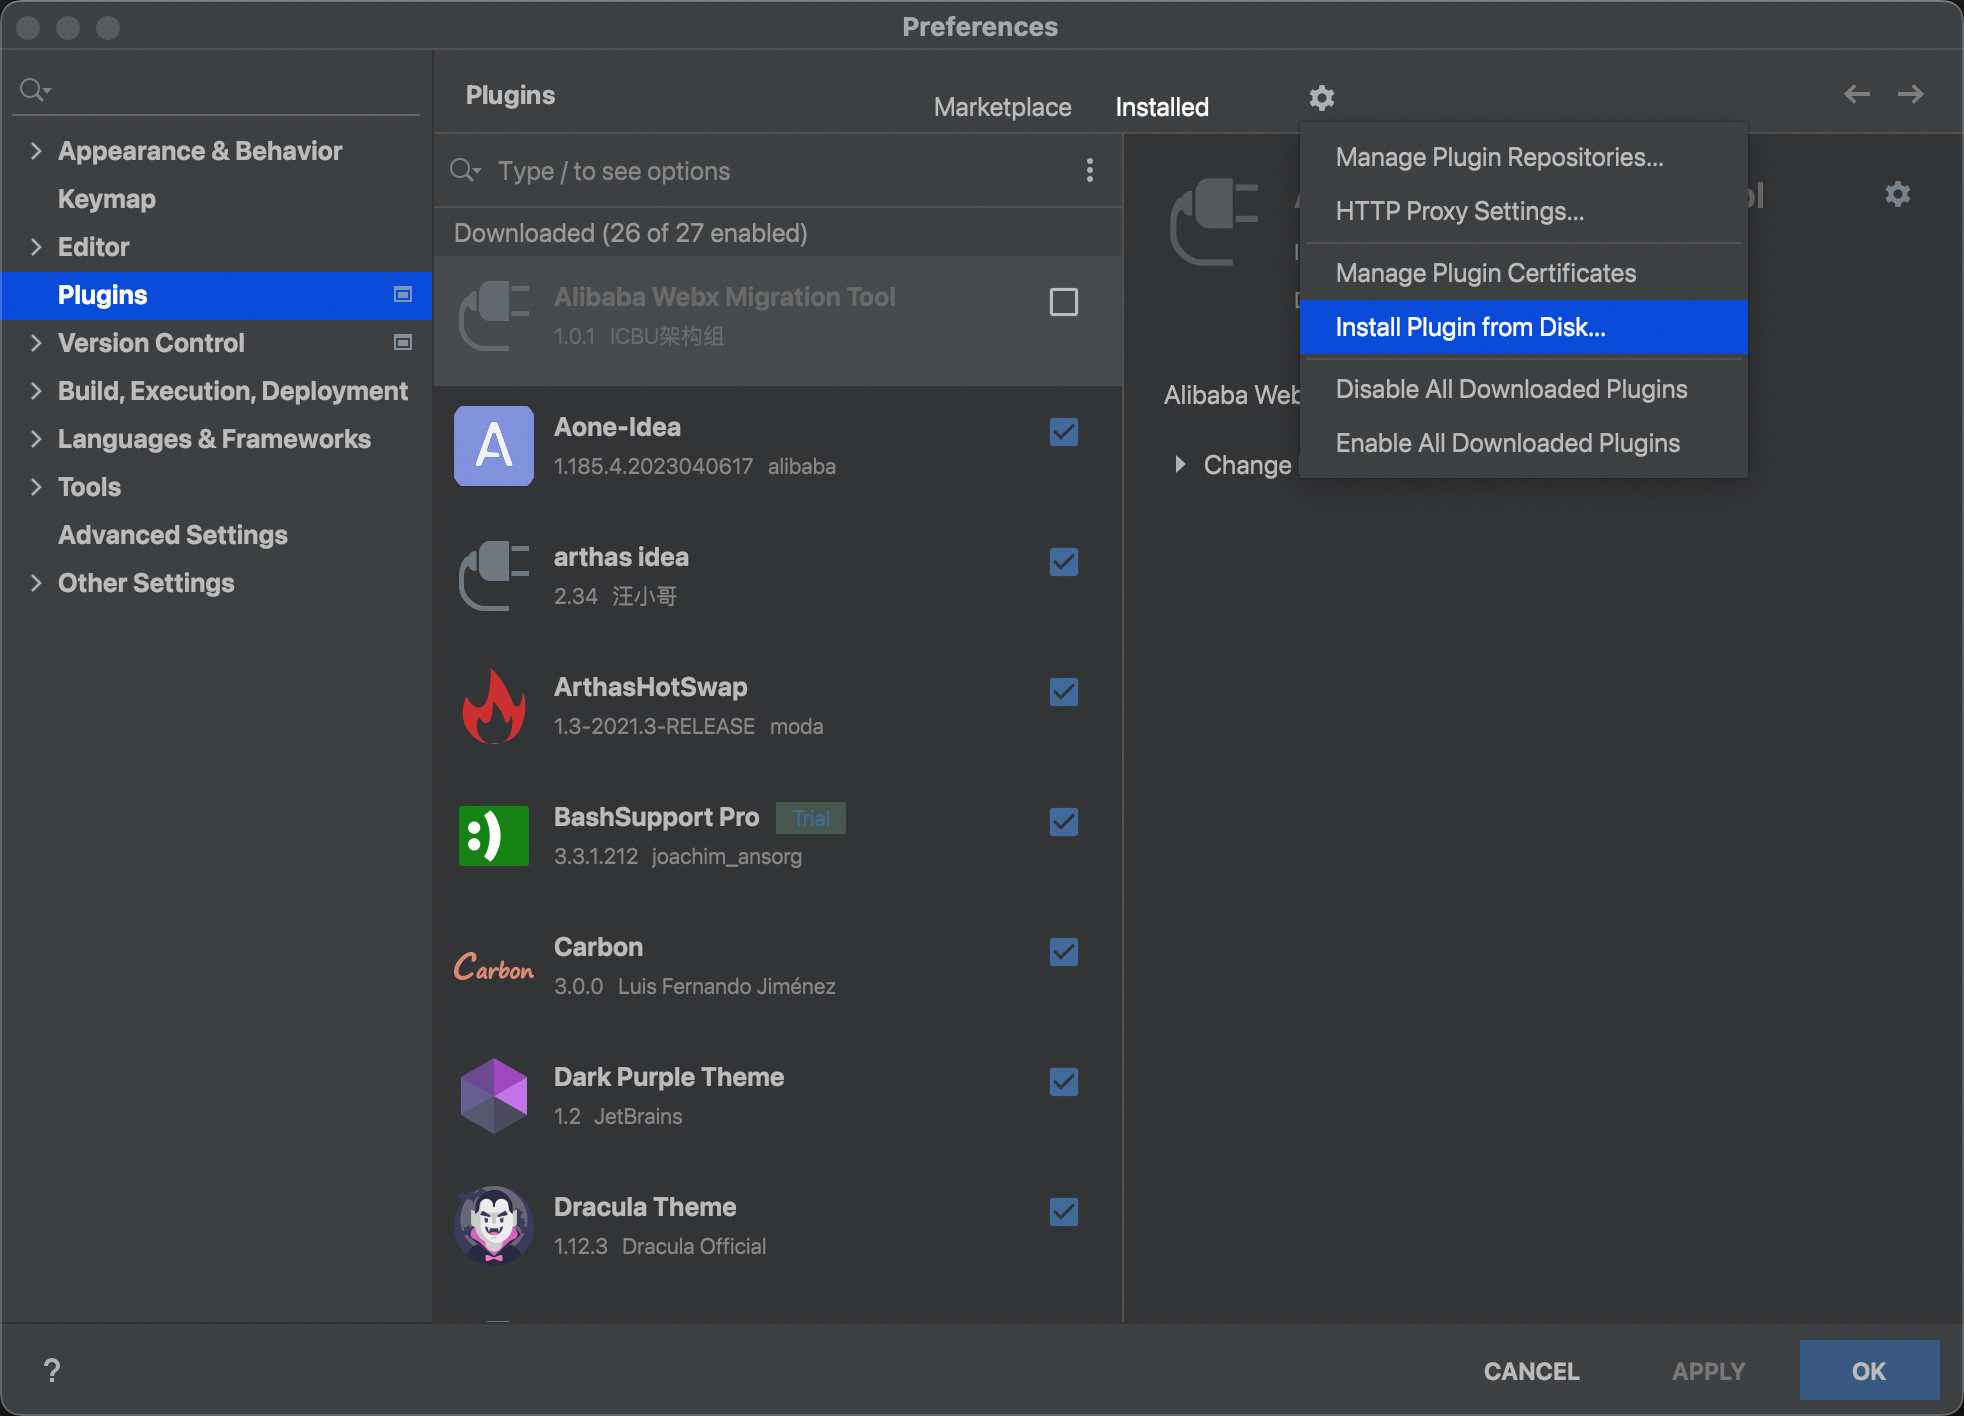Open HTTP Proxy Settings from menu
The height and width of the screenshot is (1416, 1964).
click(x=1524, y=211)
